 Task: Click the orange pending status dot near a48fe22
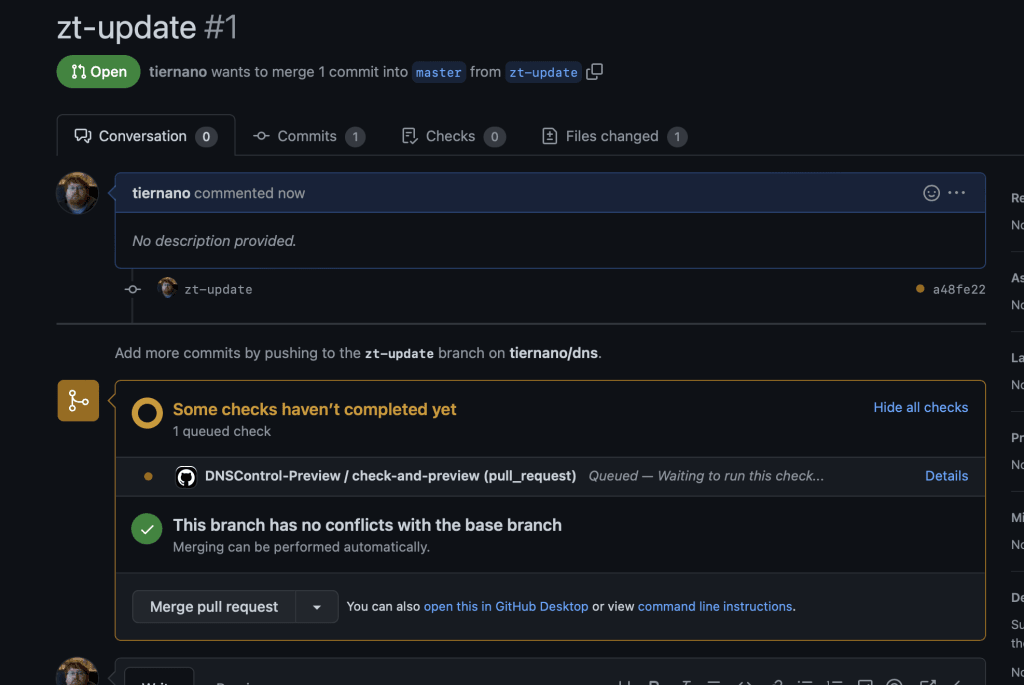pyautogui.click(x=920, y=289)
